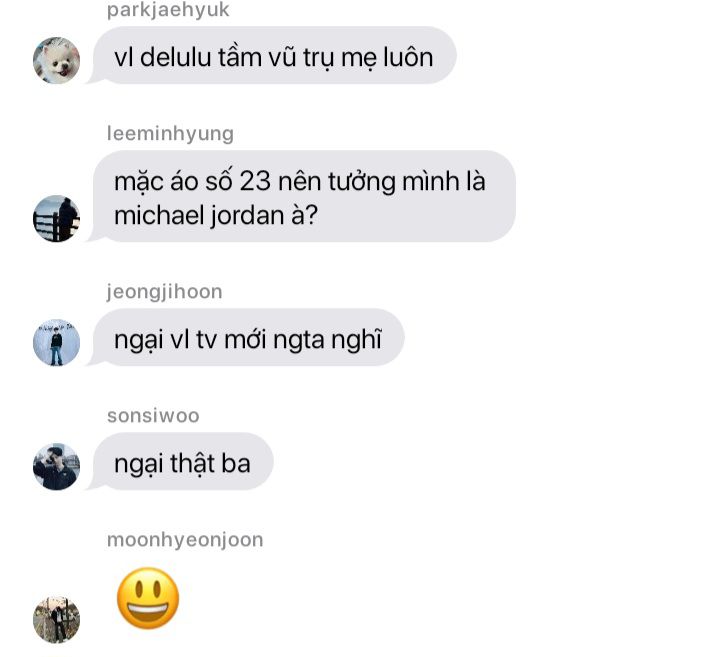The height and width of the screenshot is (657, 720).
Task: Select the 'ngại thật ba' message bubble
Action: [183, 461]
